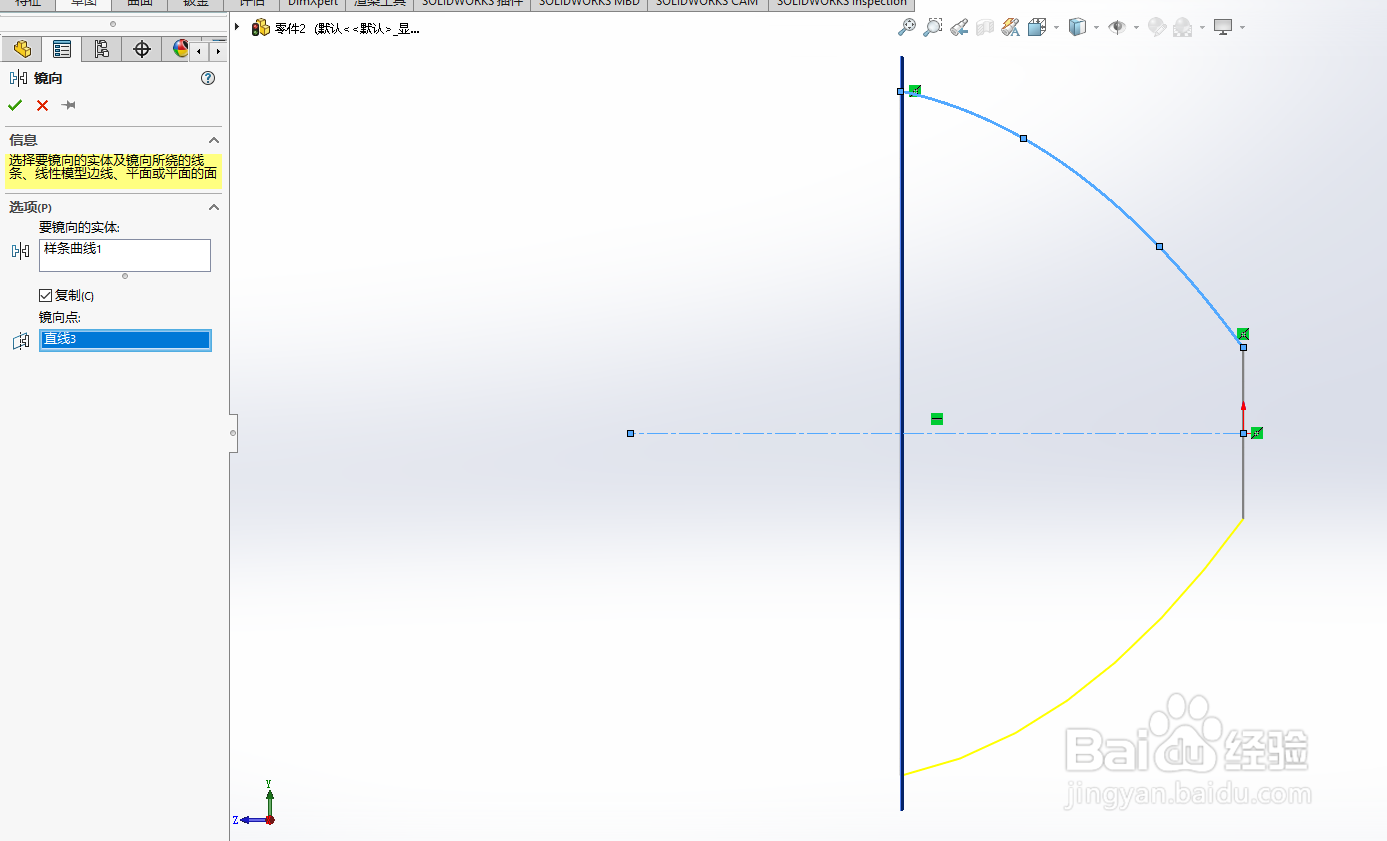The image size is (1387, 841).
Task: Select the left endpoint of the centerline
Action: (630, 433)
